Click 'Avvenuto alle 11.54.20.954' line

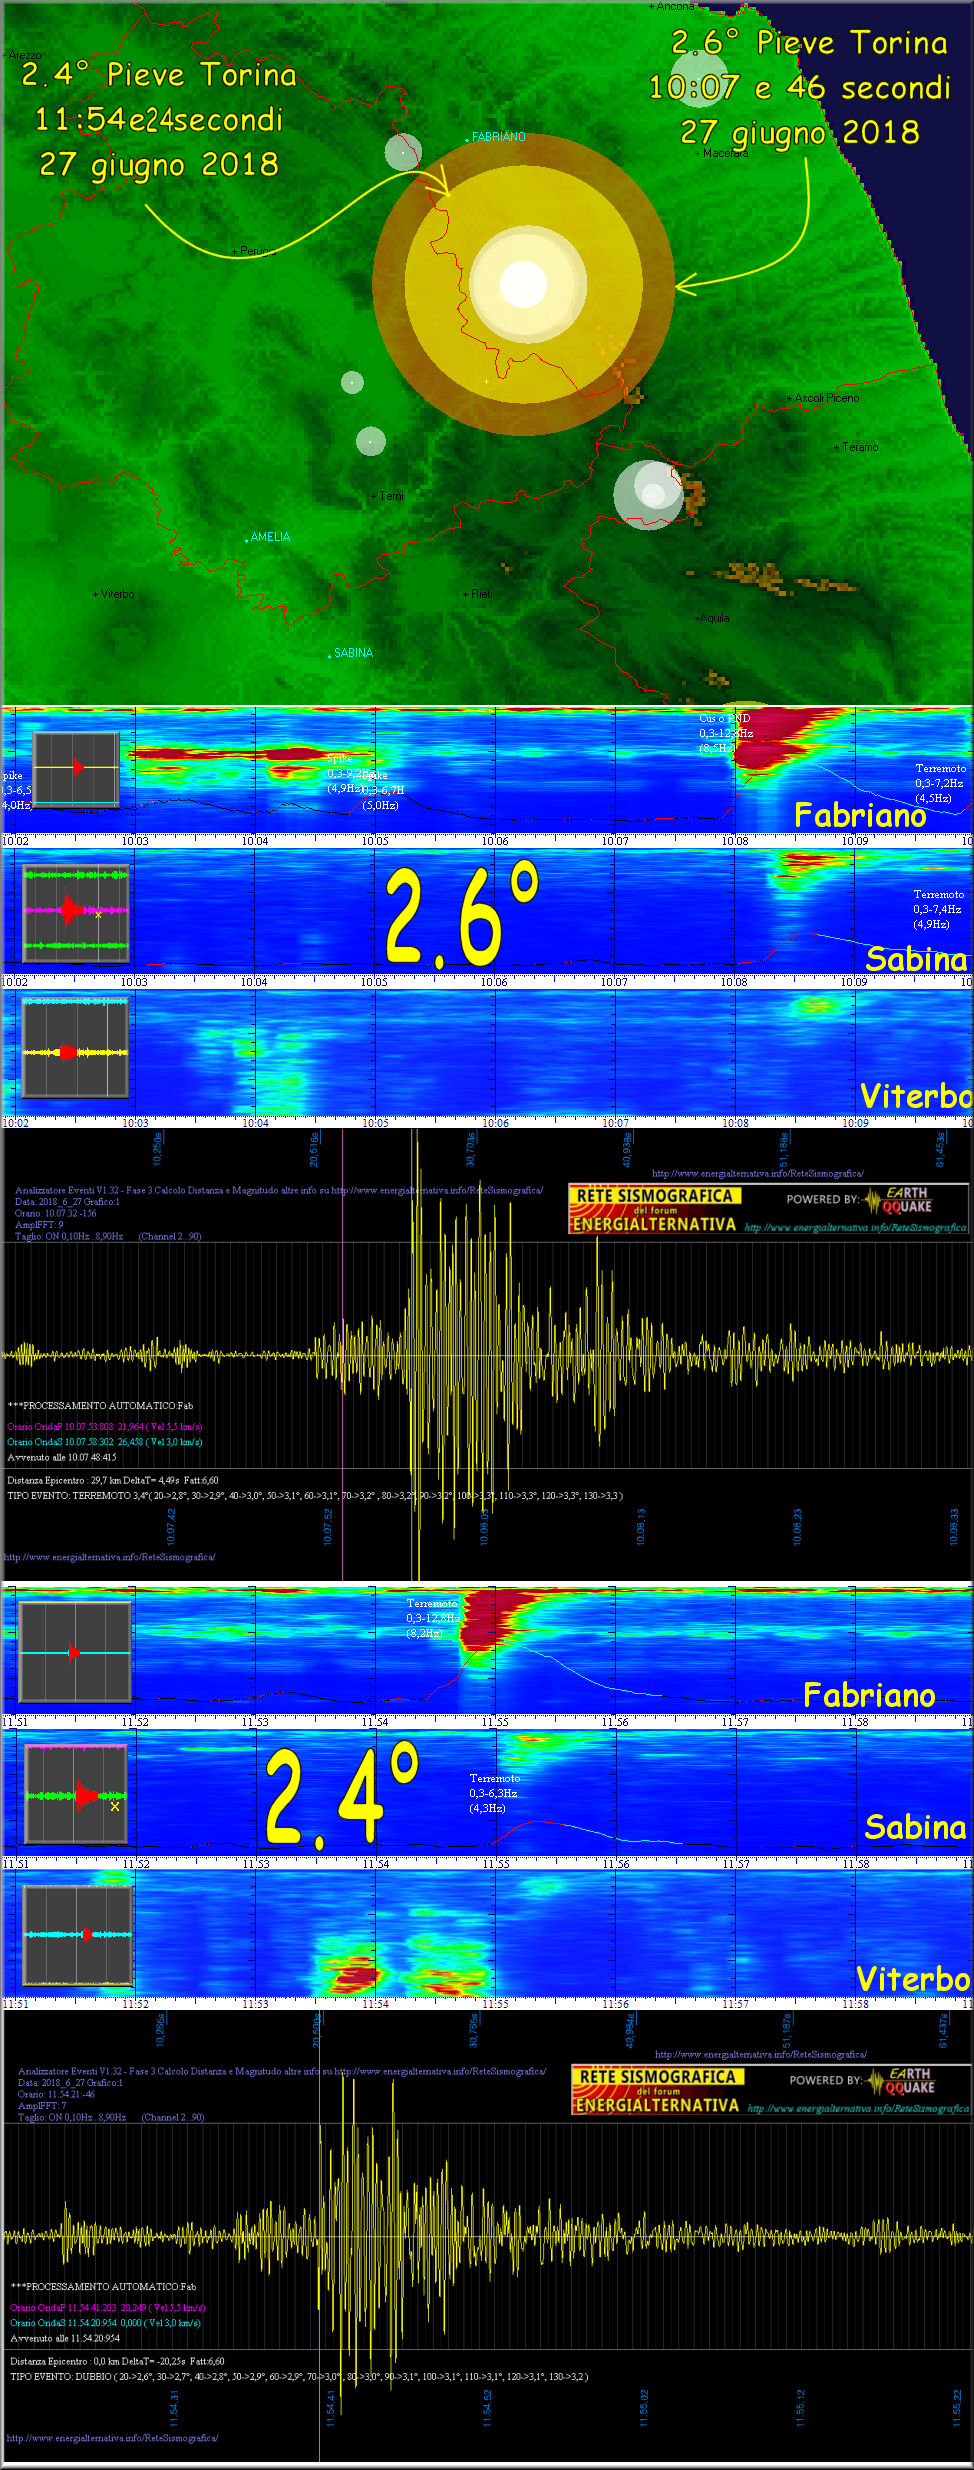pyautogui.click(x=65, y=2338)
